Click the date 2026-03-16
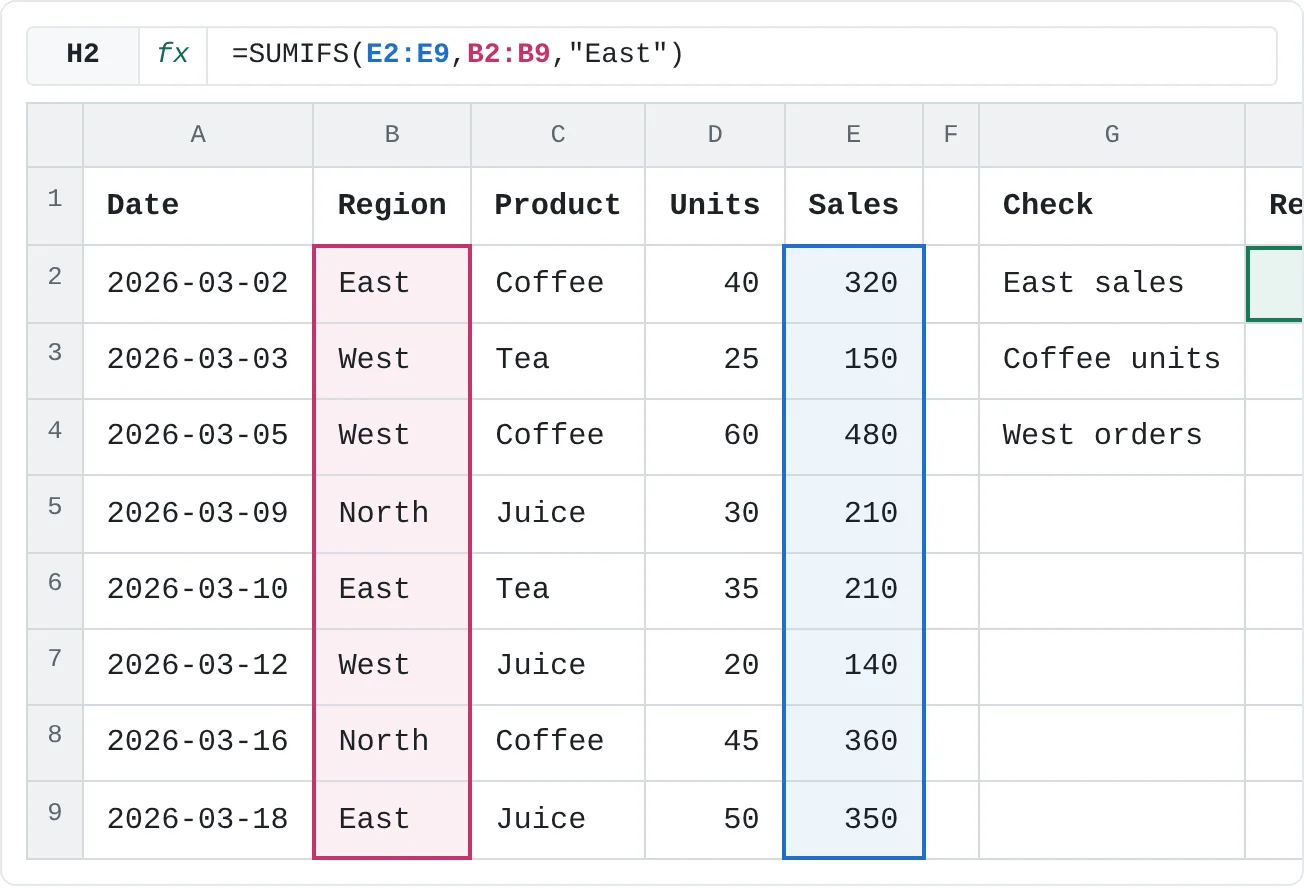 [x=198, y=742]
